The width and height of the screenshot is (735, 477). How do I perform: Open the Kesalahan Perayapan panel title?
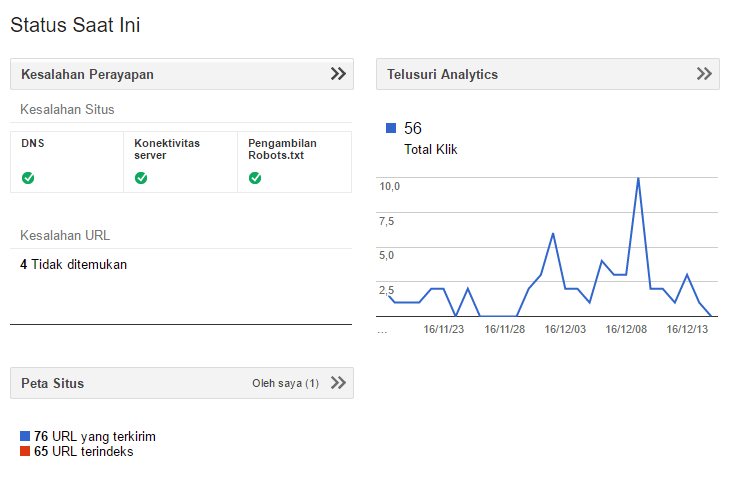coord(87,74)
